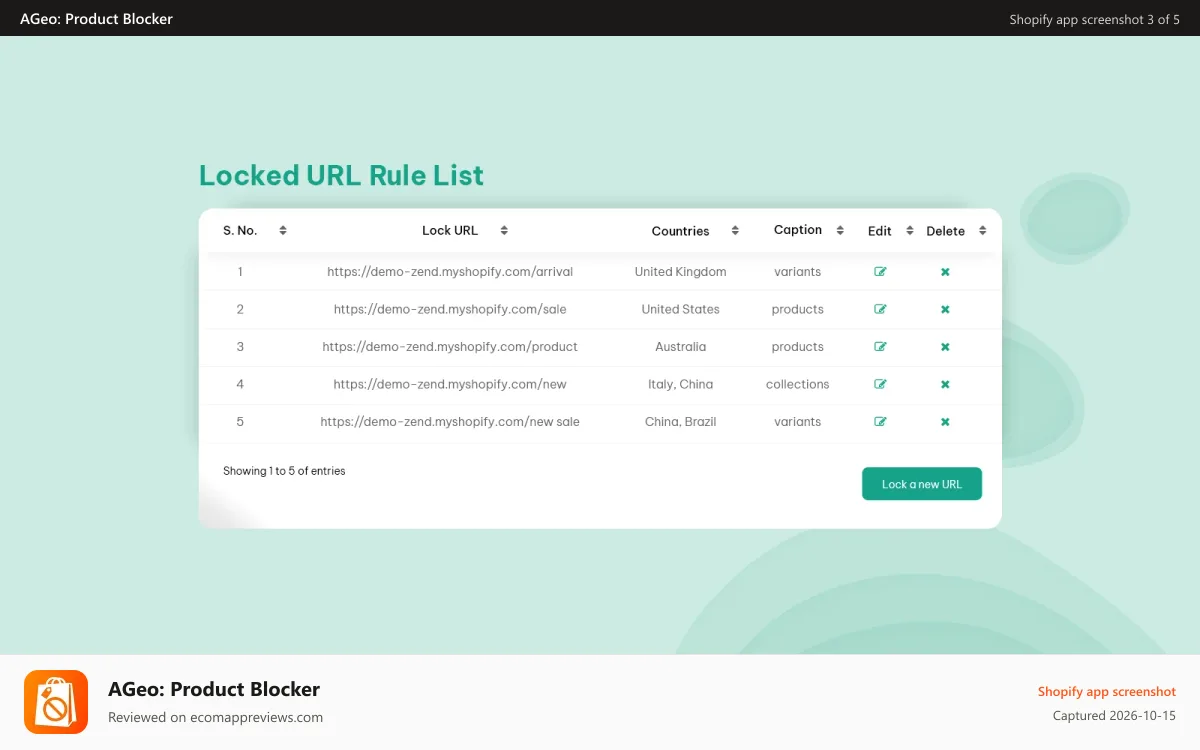Viewport: 1200px width, 750px height.
Task: Delete the /product URL rule
Action: 945,347
